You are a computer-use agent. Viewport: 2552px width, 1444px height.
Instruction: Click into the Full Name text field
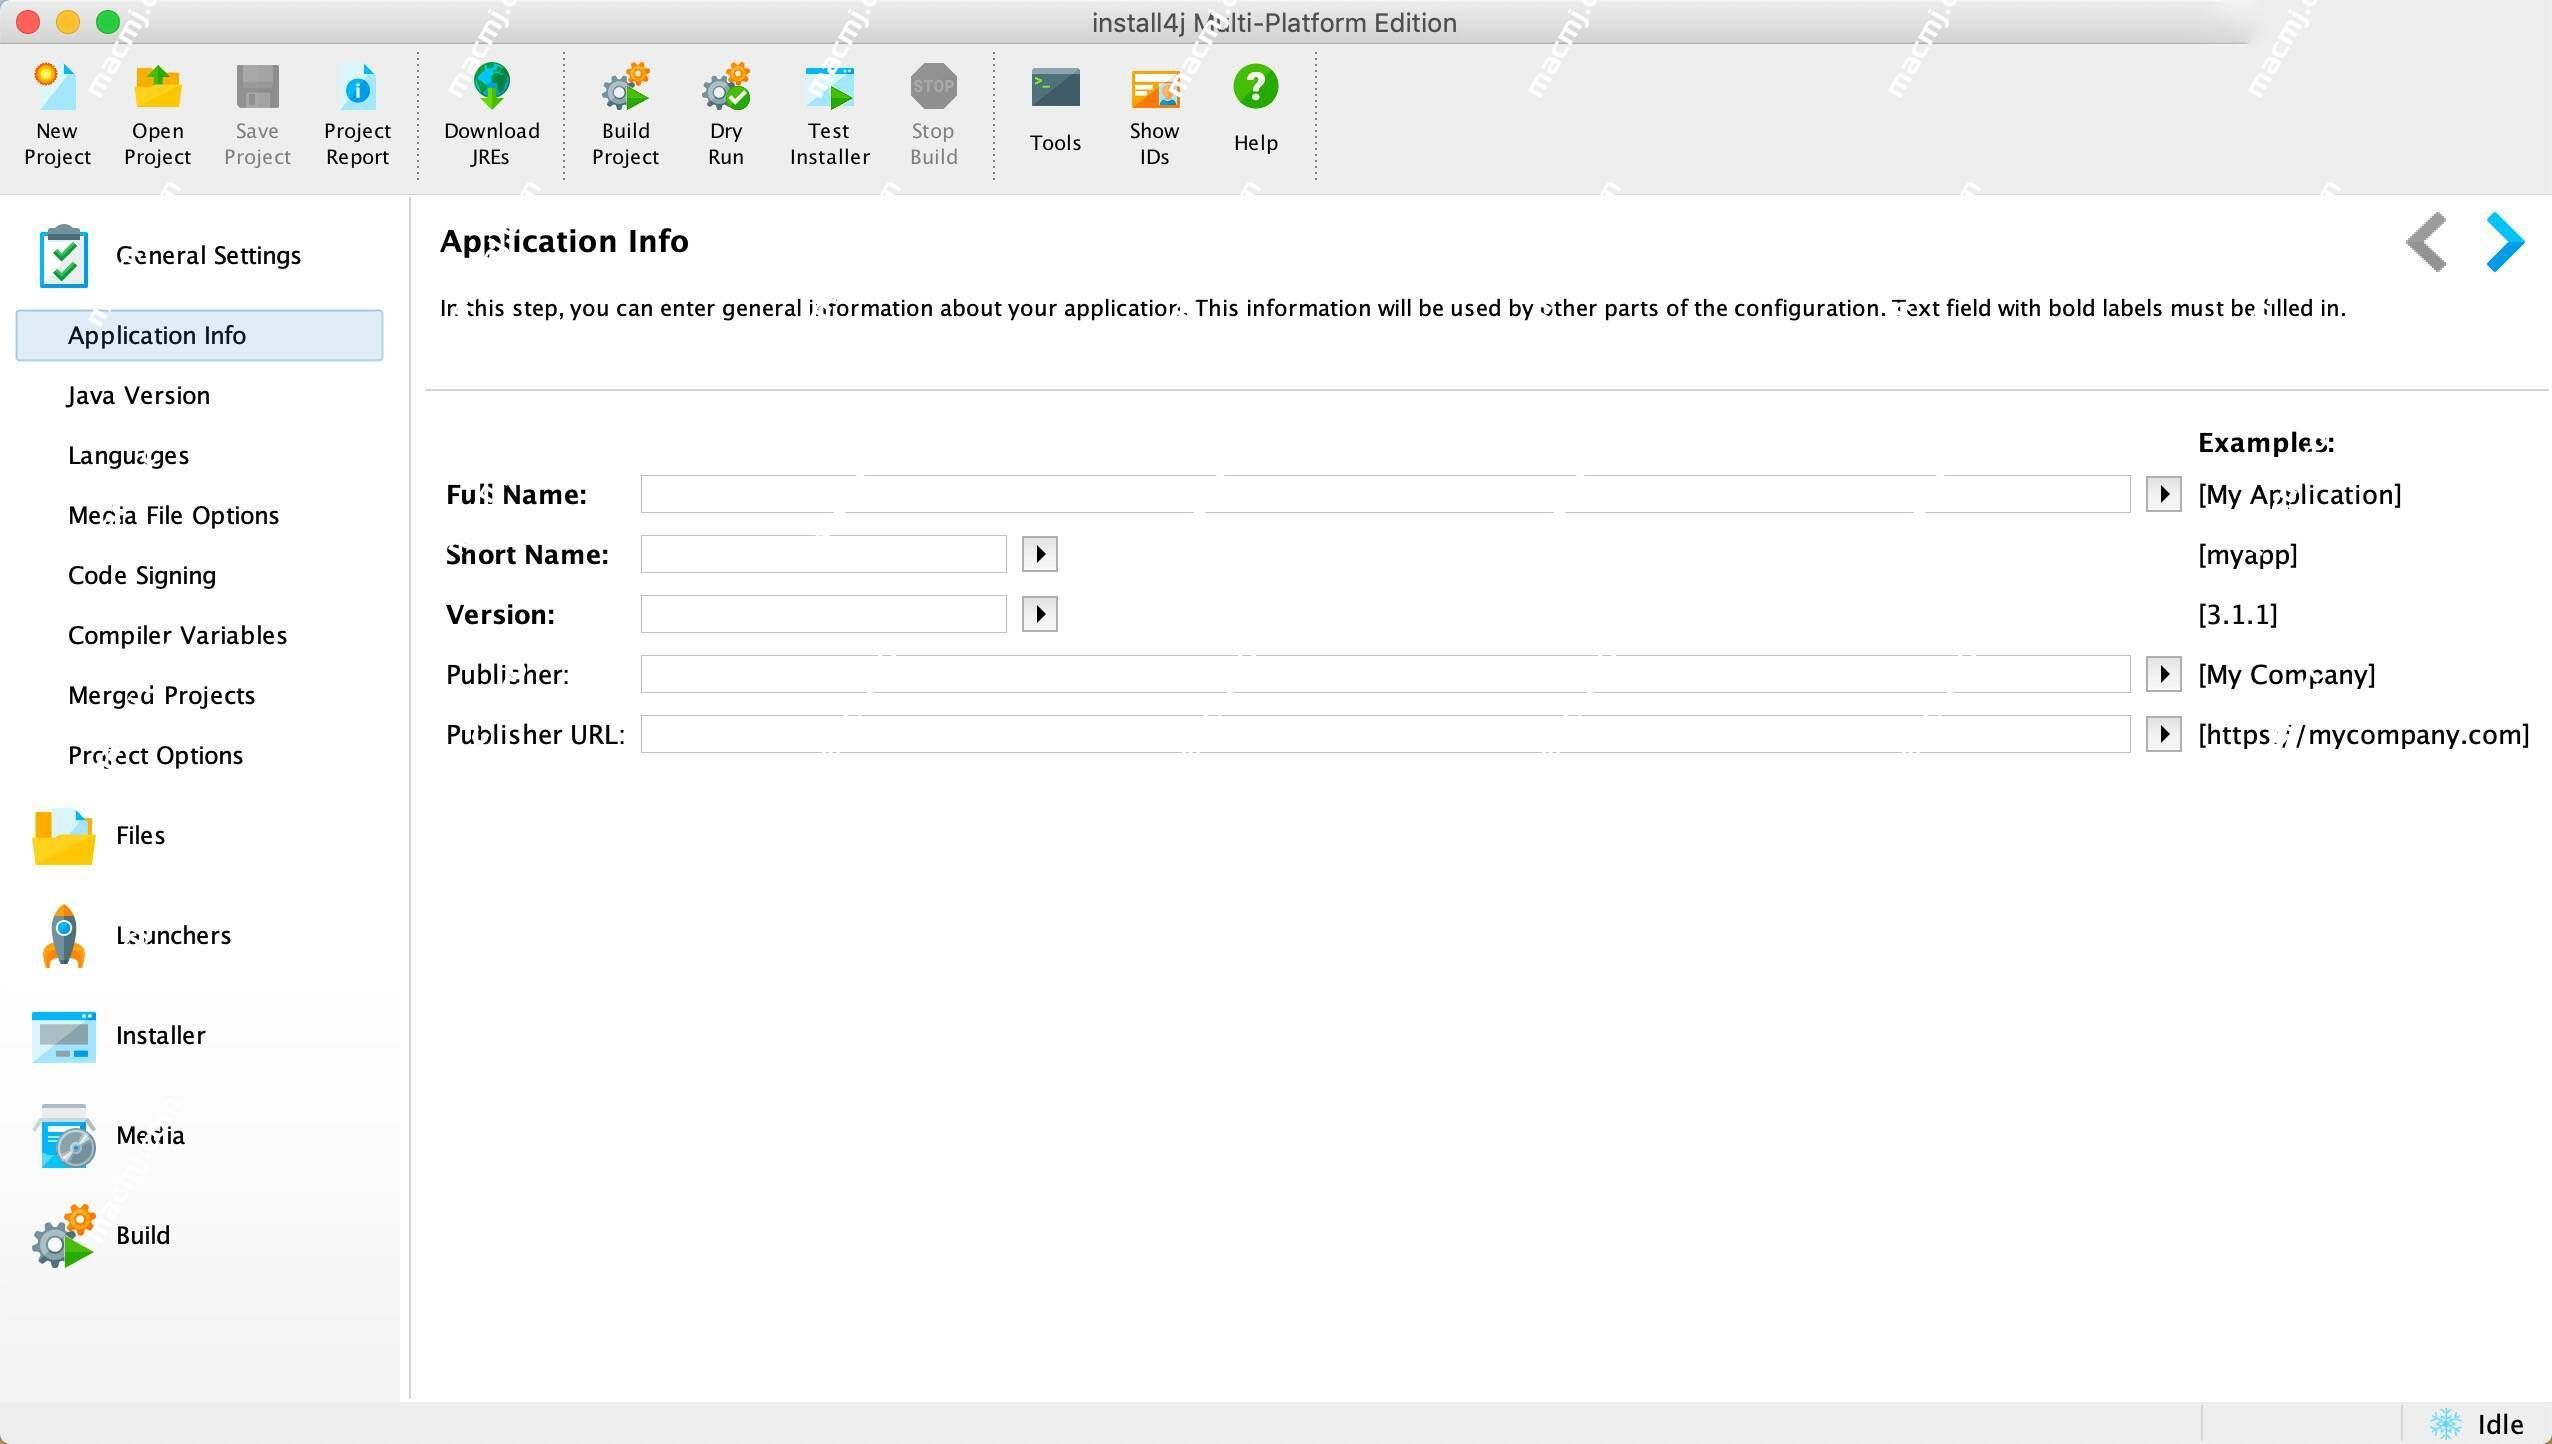(x=1385, y=494)
